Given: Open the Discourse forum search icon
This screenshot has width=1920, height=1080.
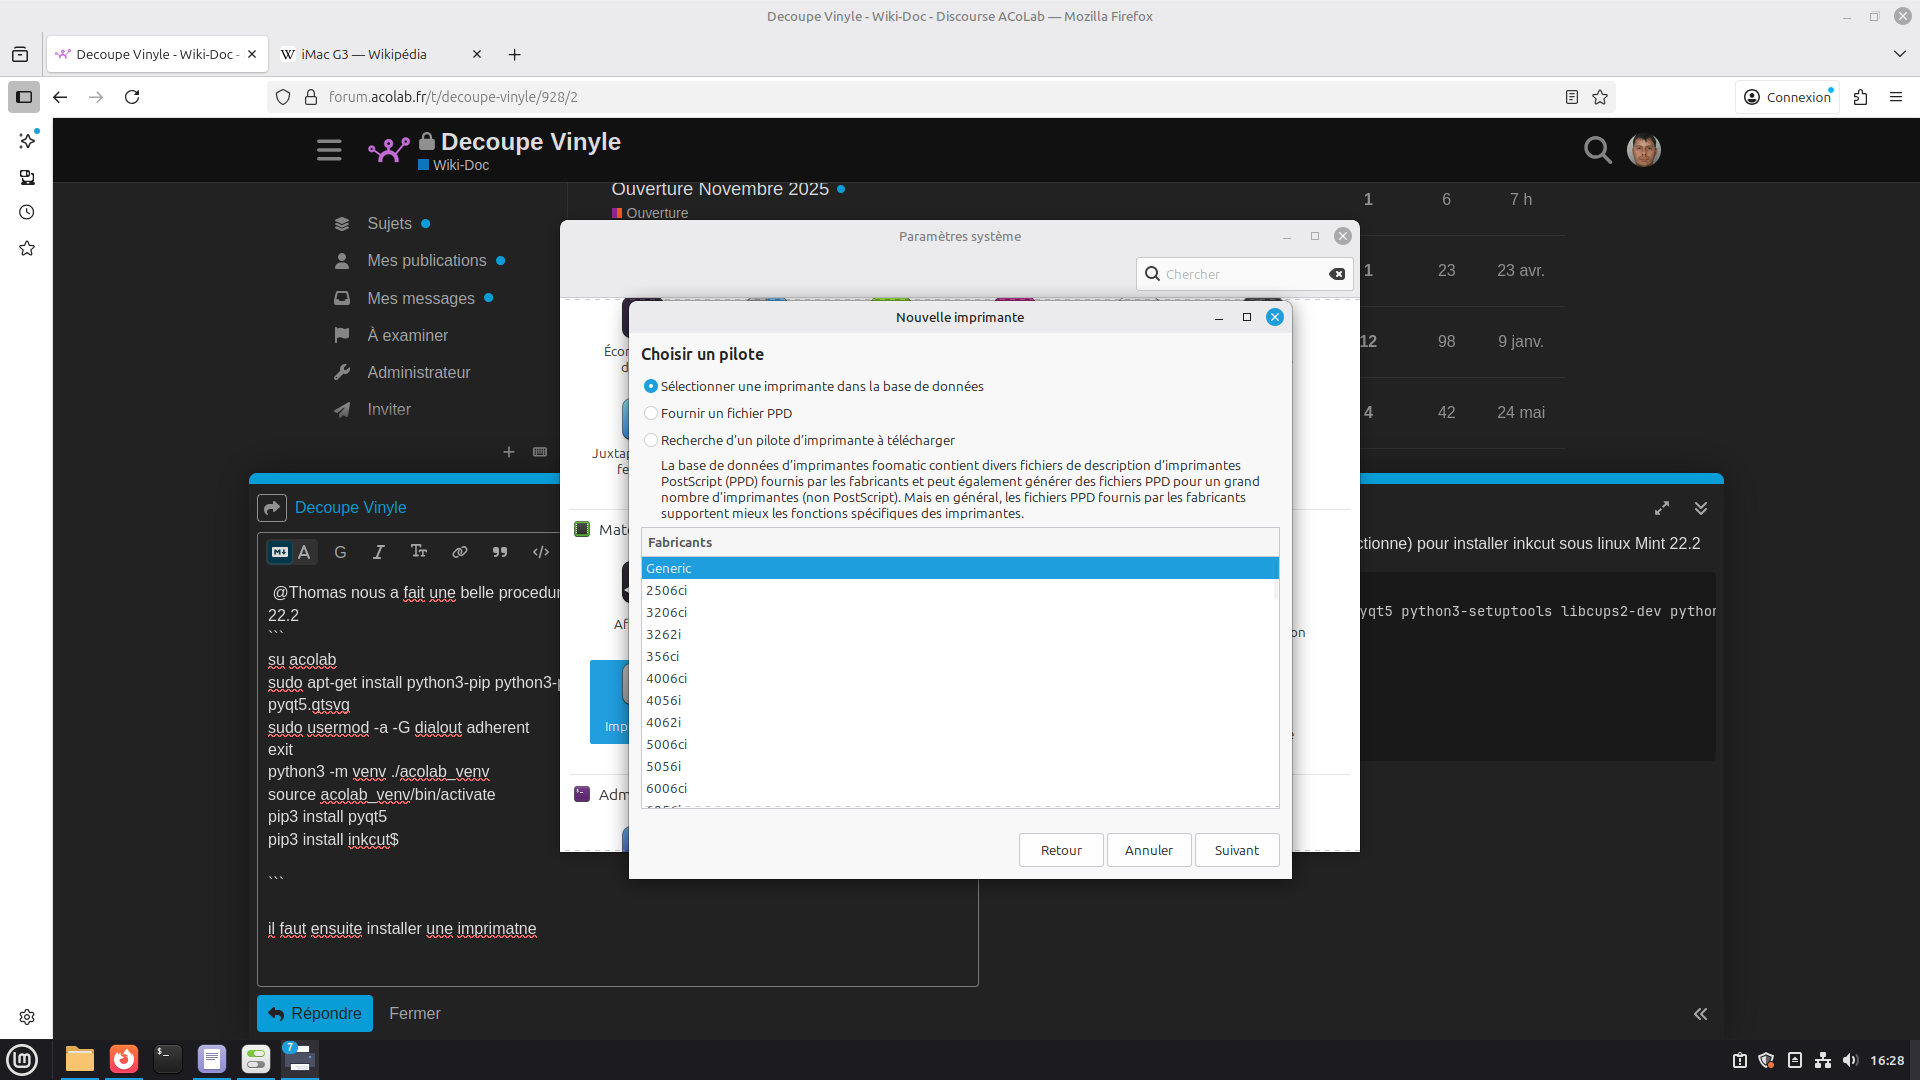Looking at the screenshot, I should tap(1597, 150).
